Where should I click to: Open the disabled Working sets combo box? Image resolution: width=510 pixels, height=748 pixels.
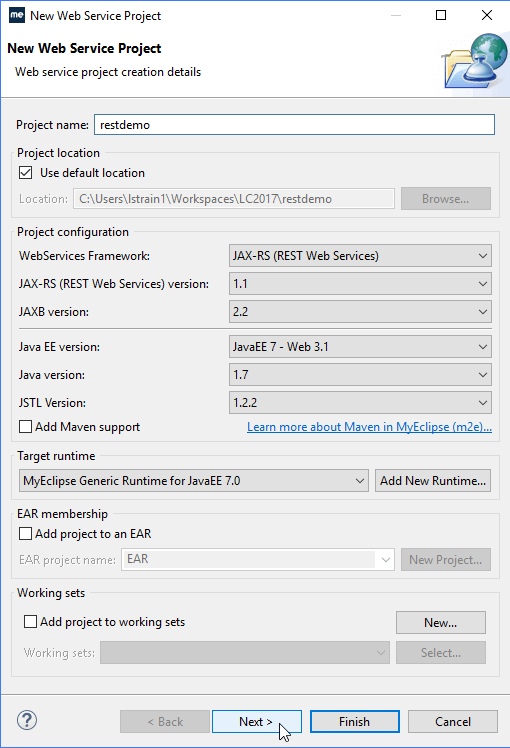[245, 653]
